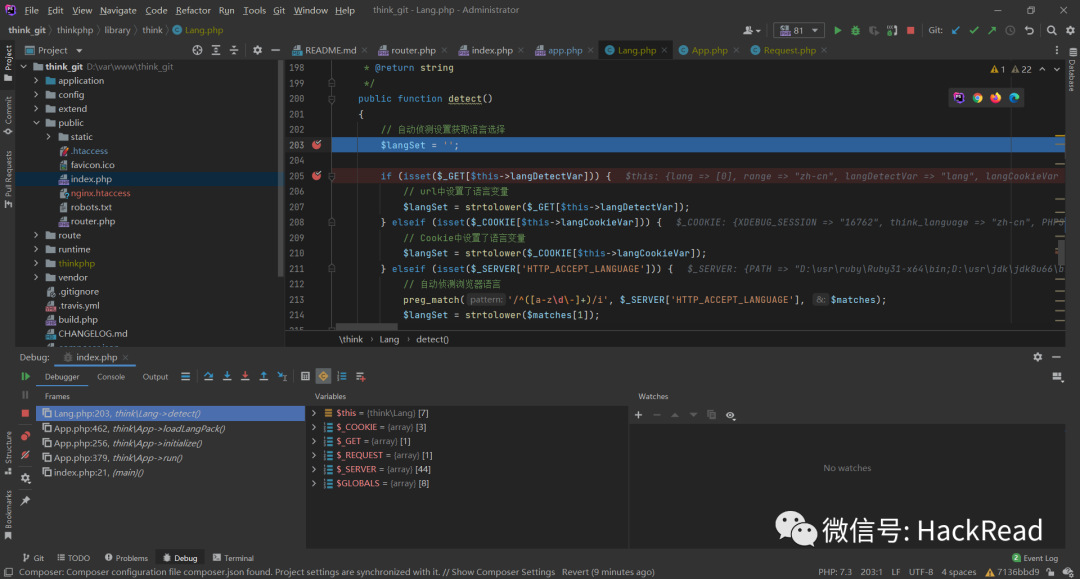This screenshot has height=579, width=1080.
Task: Toggle Bookmarks tool window side tab
Action: click(8, 514)
